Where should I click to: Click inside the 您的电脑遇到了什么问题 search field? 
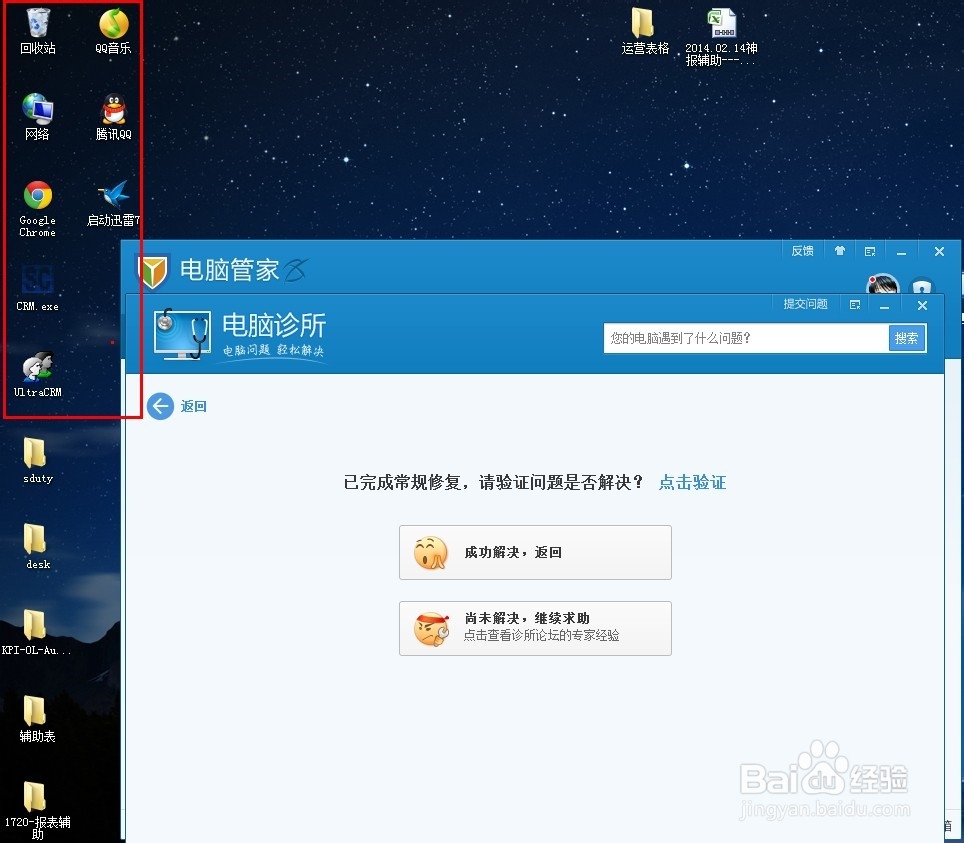click(x=740, y=338)
